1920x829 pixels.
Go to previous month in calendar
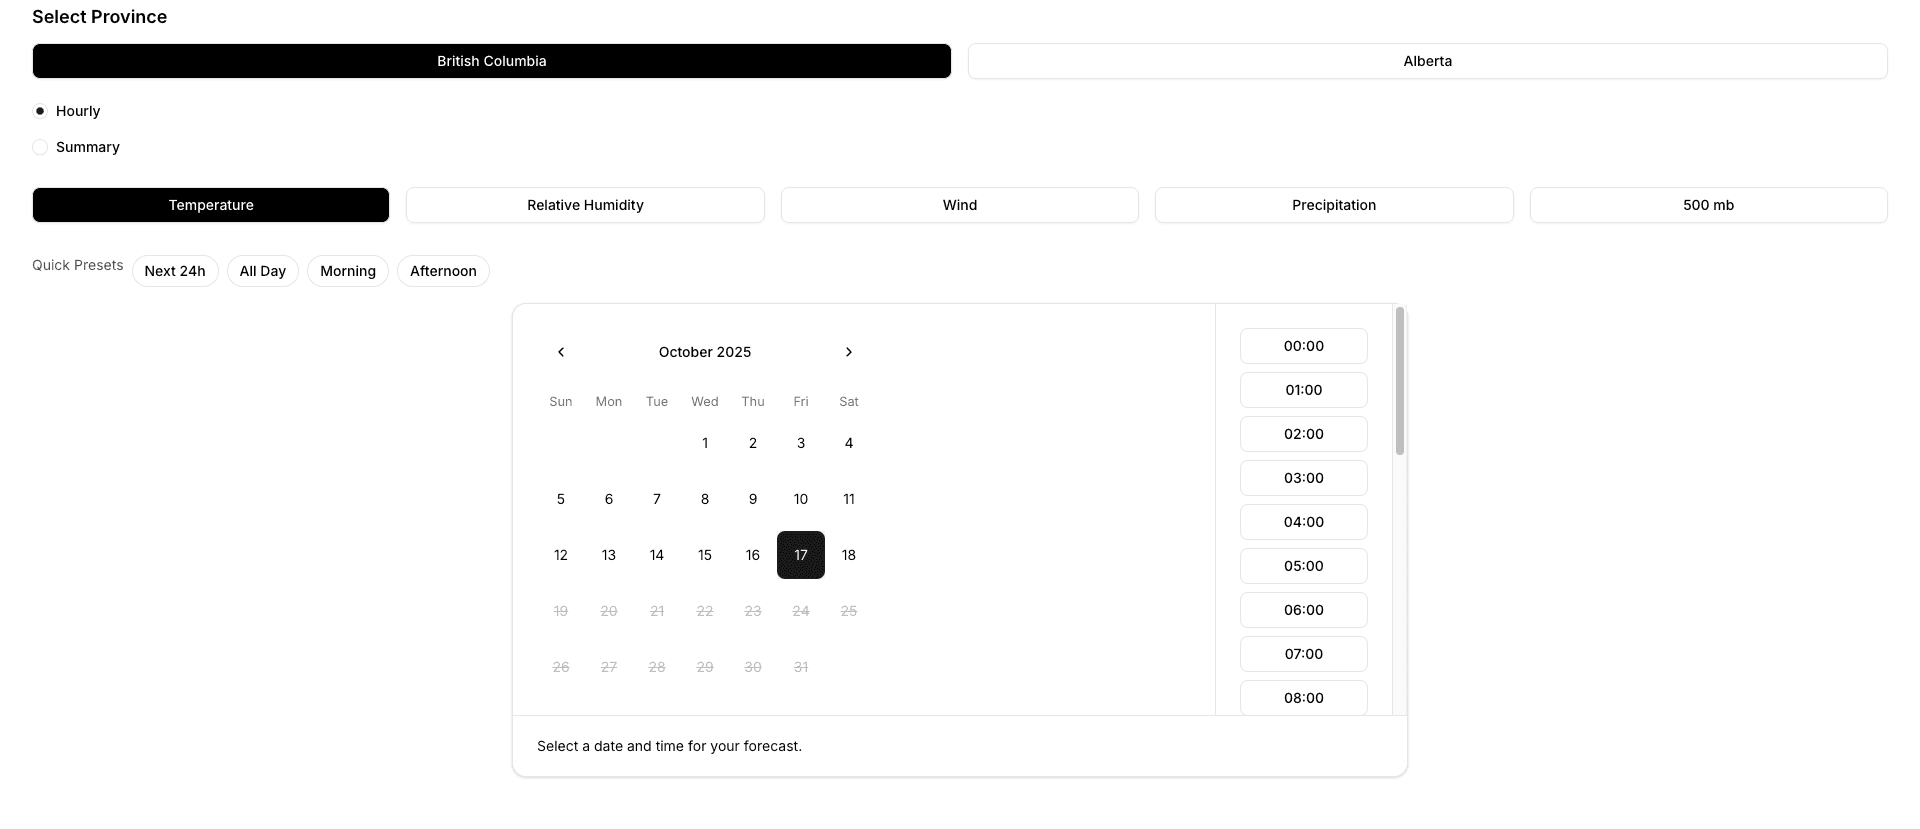click(561, 352)
